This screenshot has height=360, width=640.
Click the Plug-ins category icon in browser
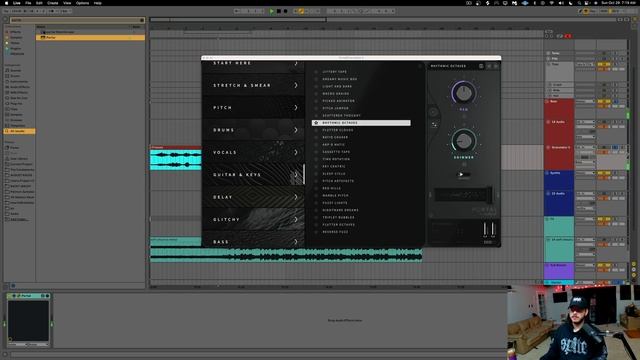7,104
